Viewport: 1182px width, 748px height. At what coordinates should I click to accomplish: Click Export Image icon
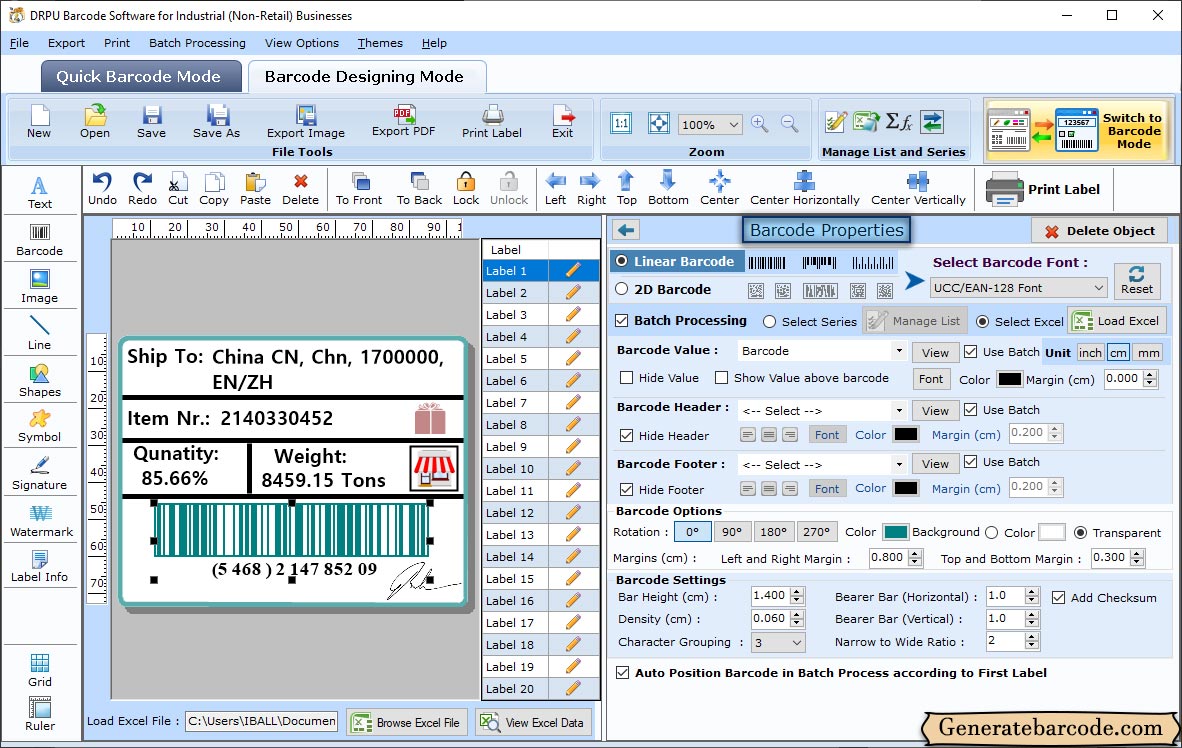pyautogui.click(x=305, y=121)
